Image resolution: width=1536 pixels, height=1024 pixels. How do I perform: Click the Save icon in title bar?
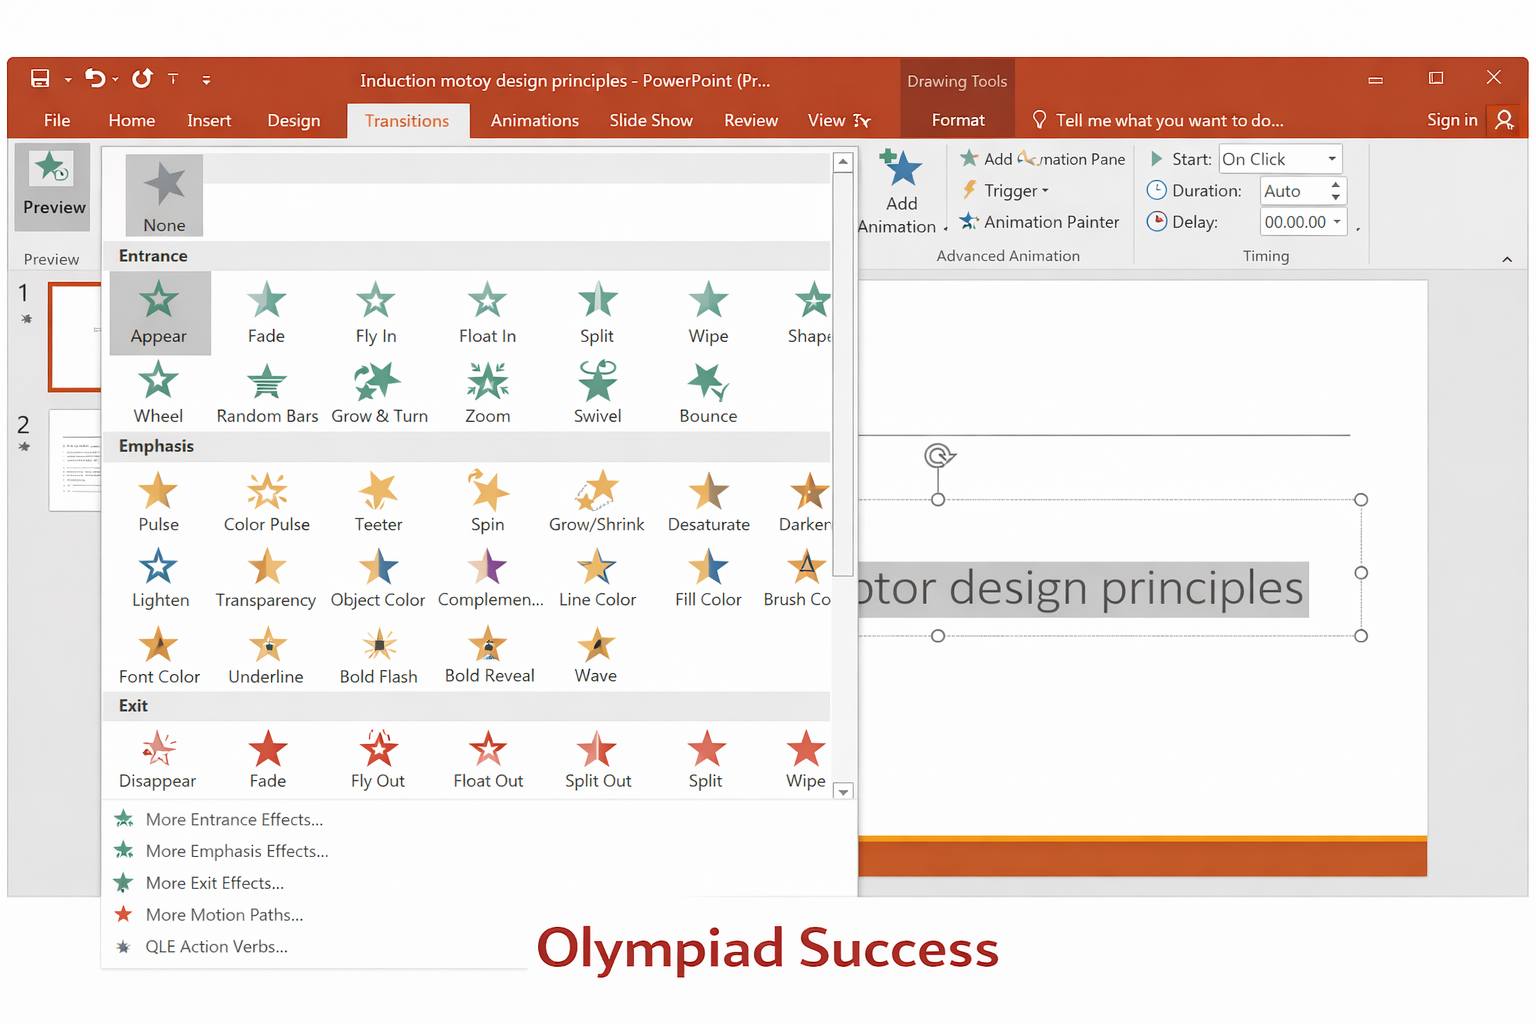40,79
